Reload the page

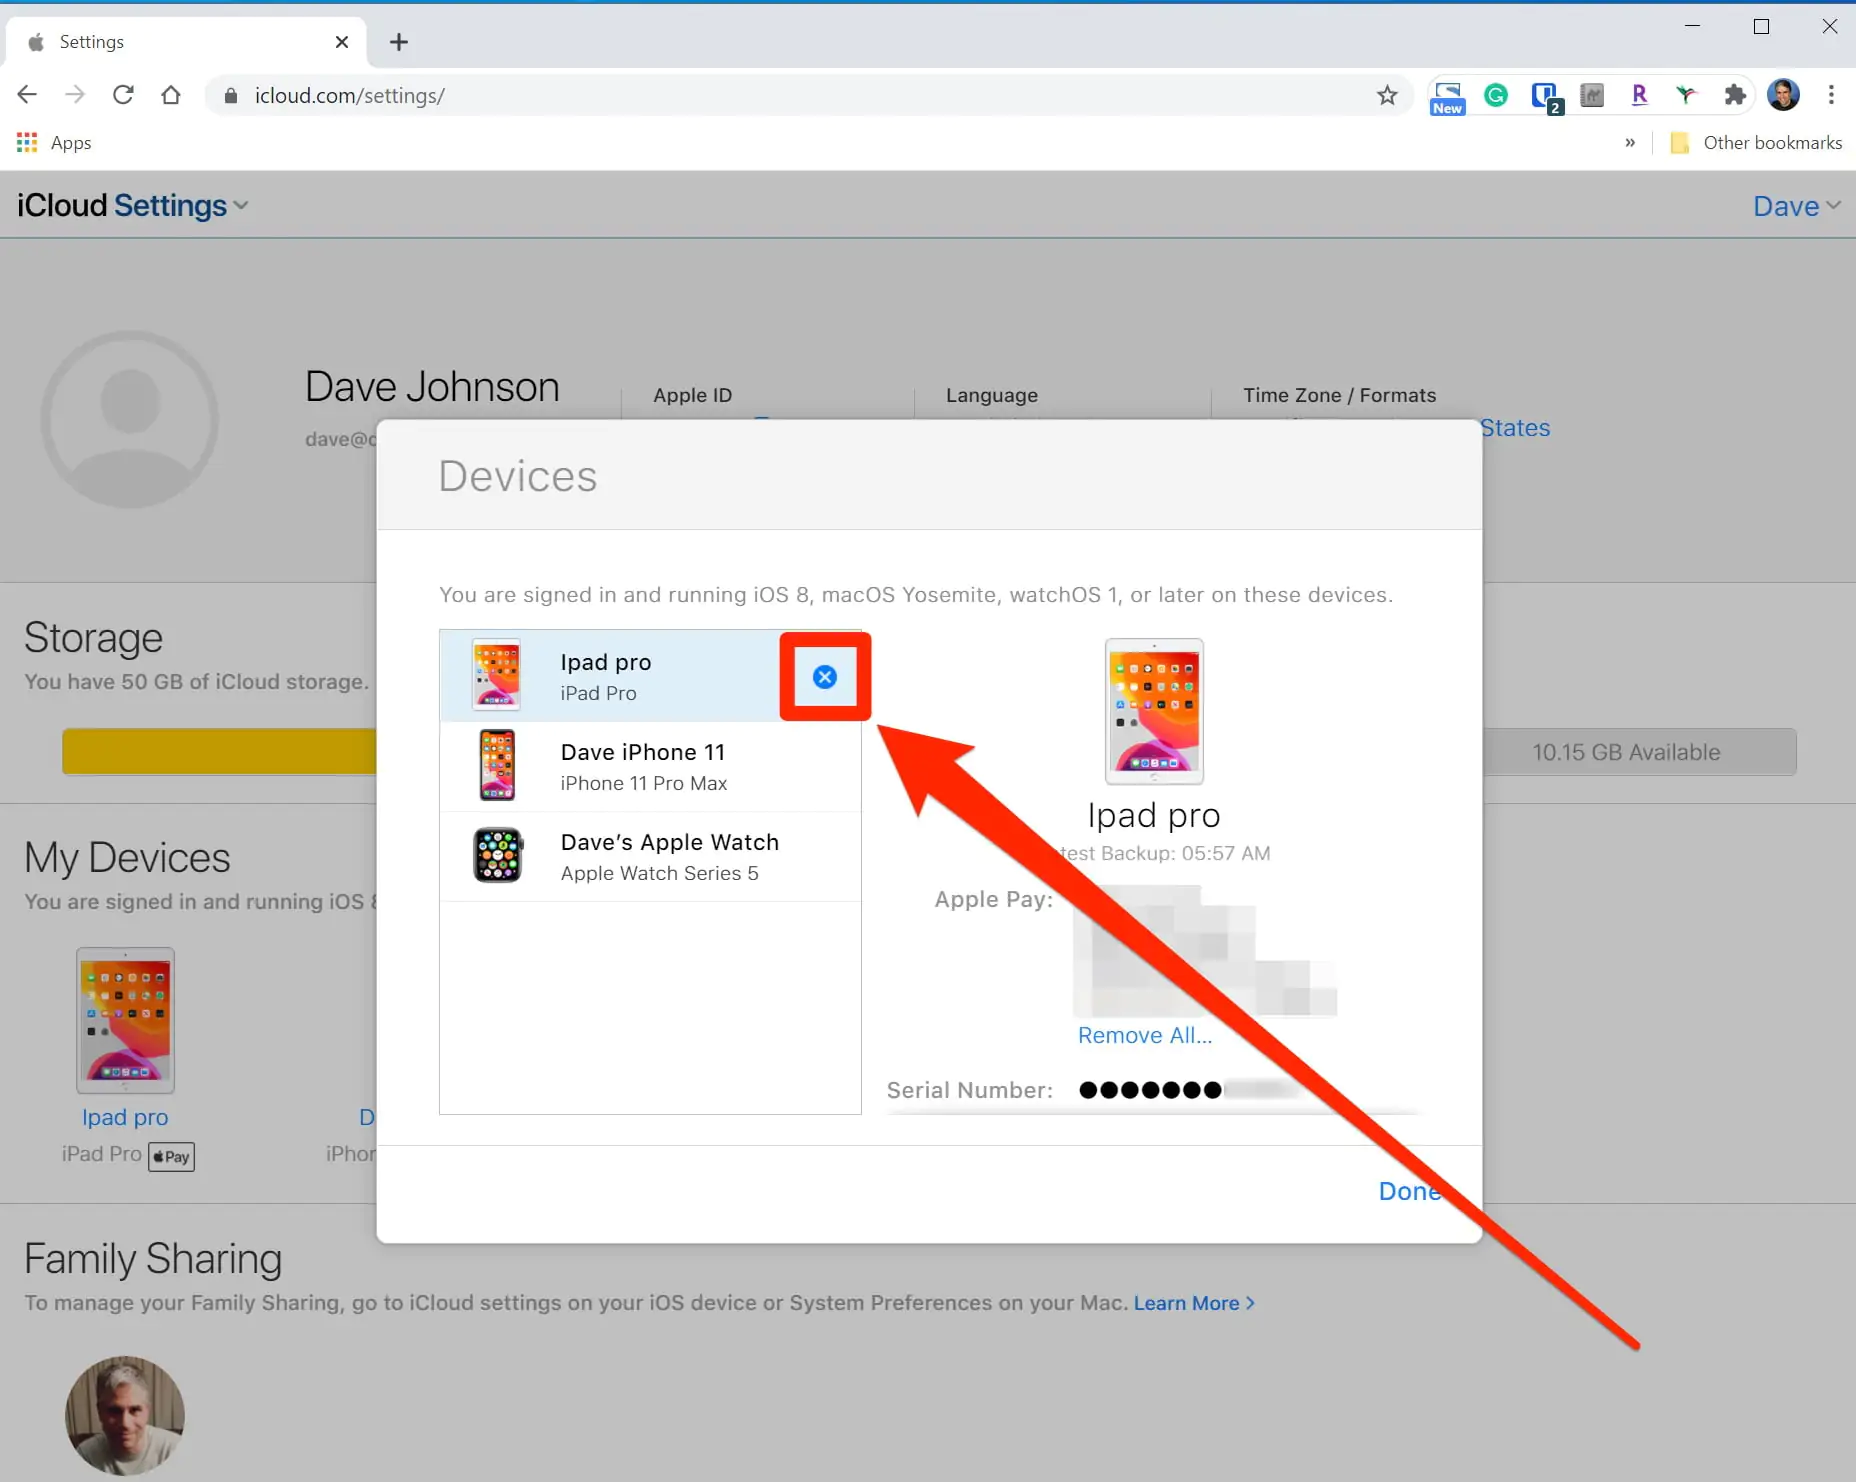click(x=123, y=94)
